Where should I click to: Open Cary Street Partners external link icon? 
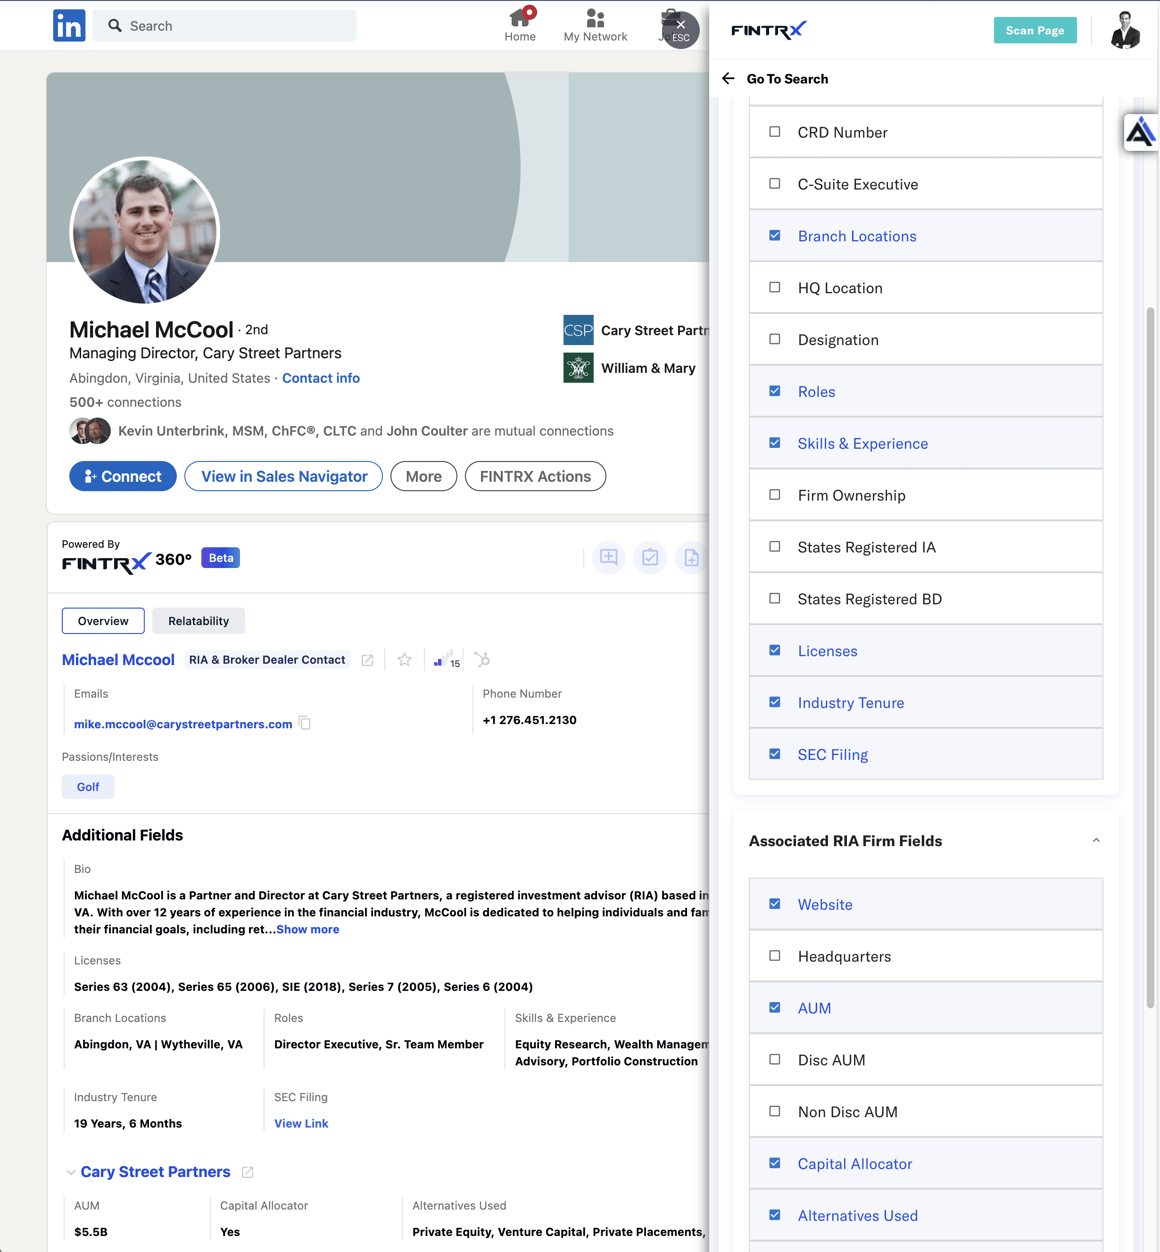tap(248, 1172)
